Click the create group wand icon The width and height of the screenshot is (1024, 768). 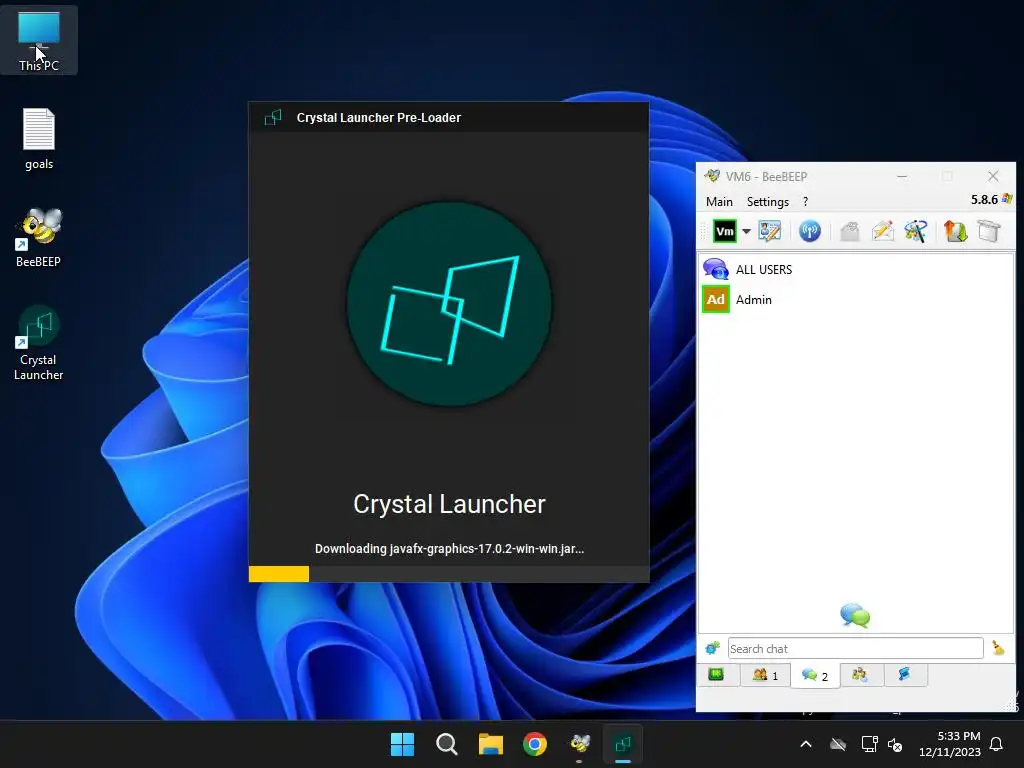click(916, 231)
